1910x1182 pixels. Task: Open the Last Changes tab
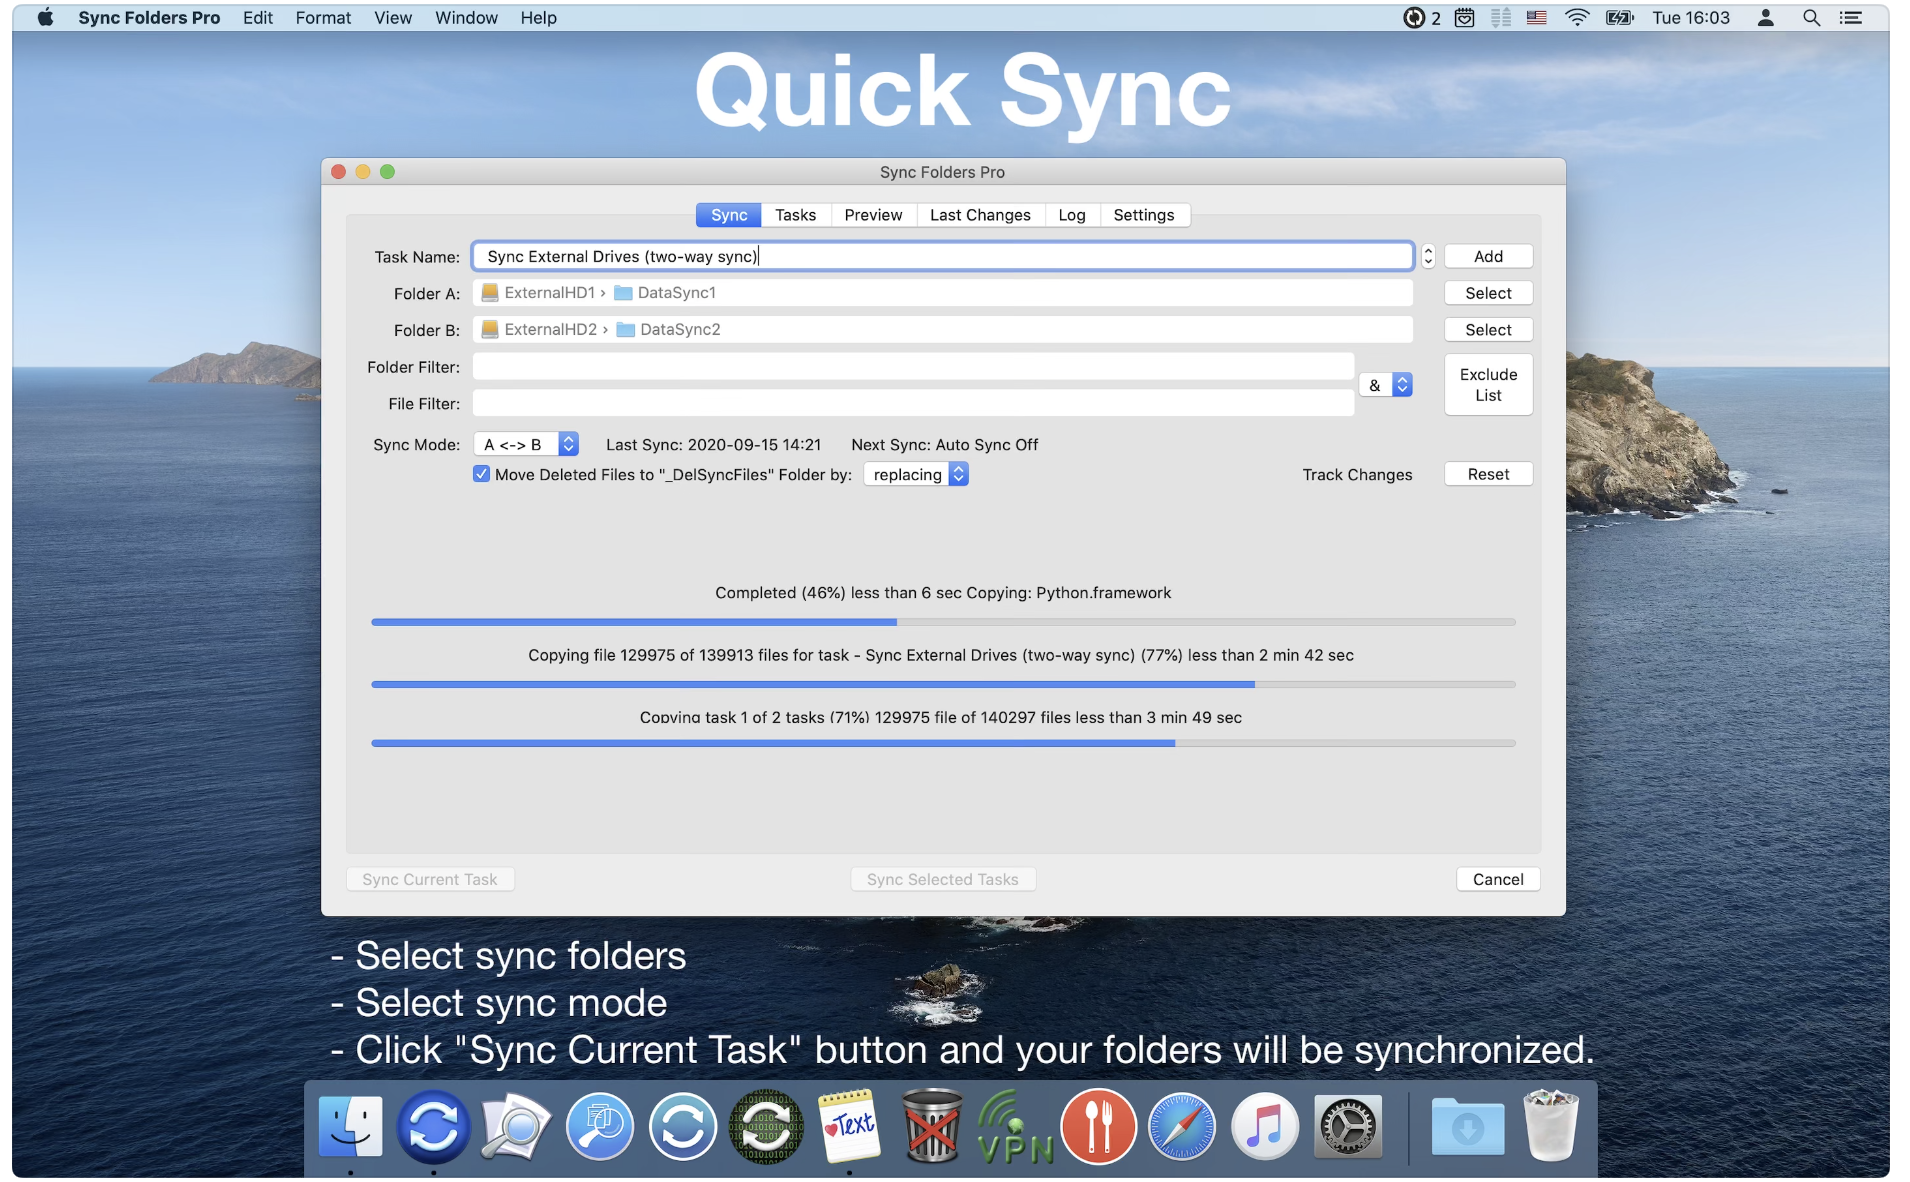click(x=979, y=215)
